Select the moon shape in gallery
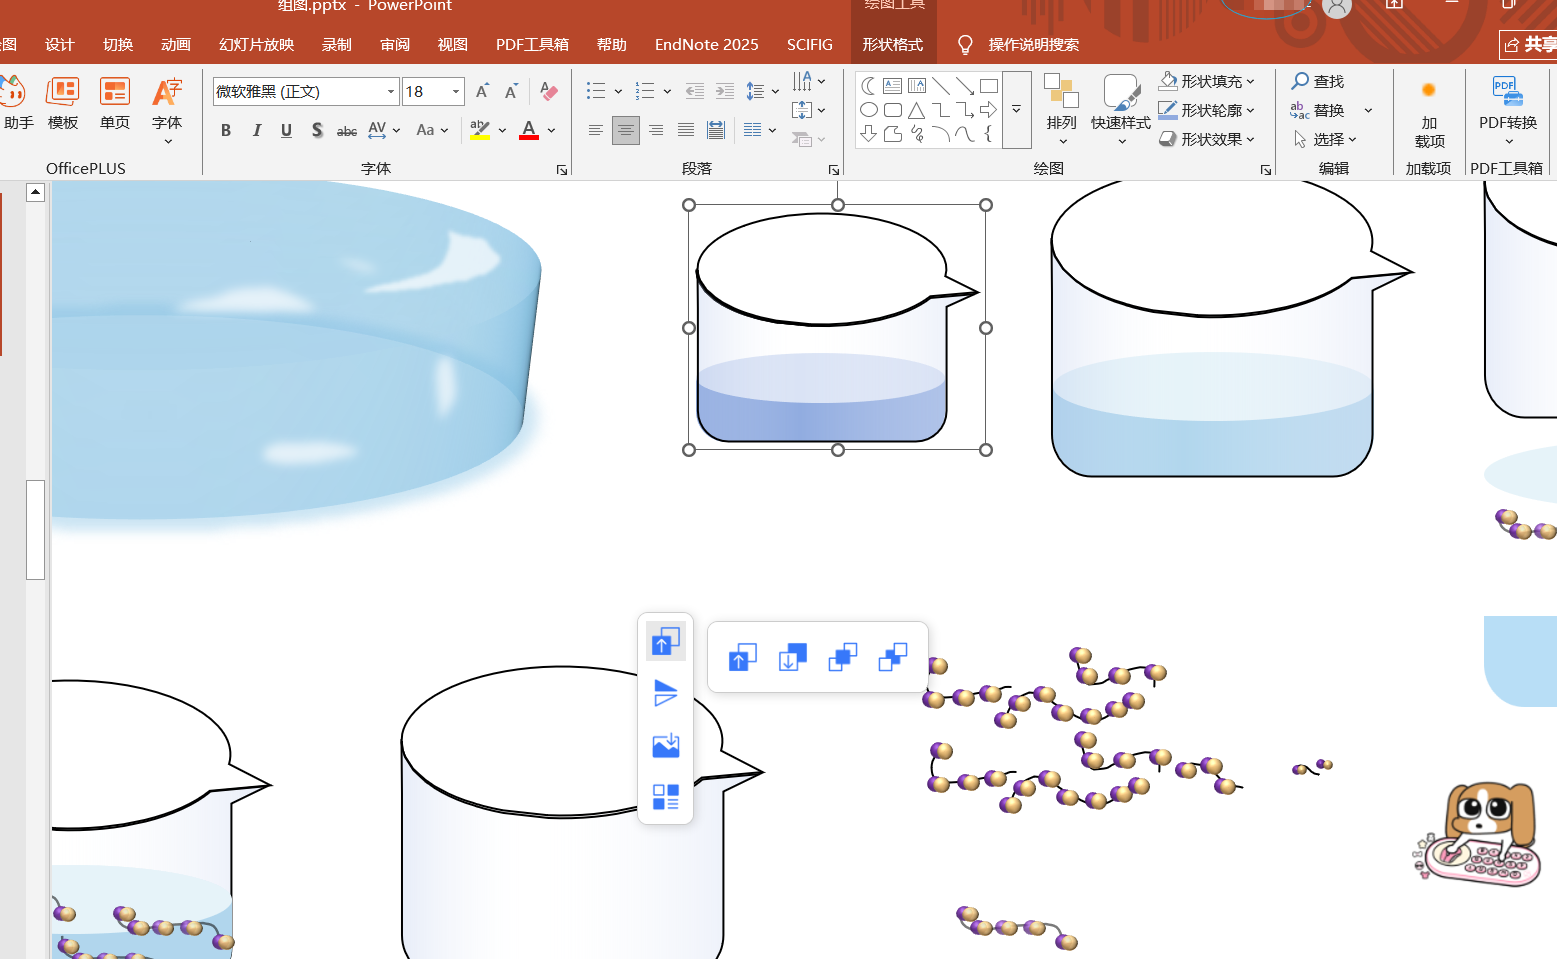The image size is (1557, 959). (x=868, y=86)
